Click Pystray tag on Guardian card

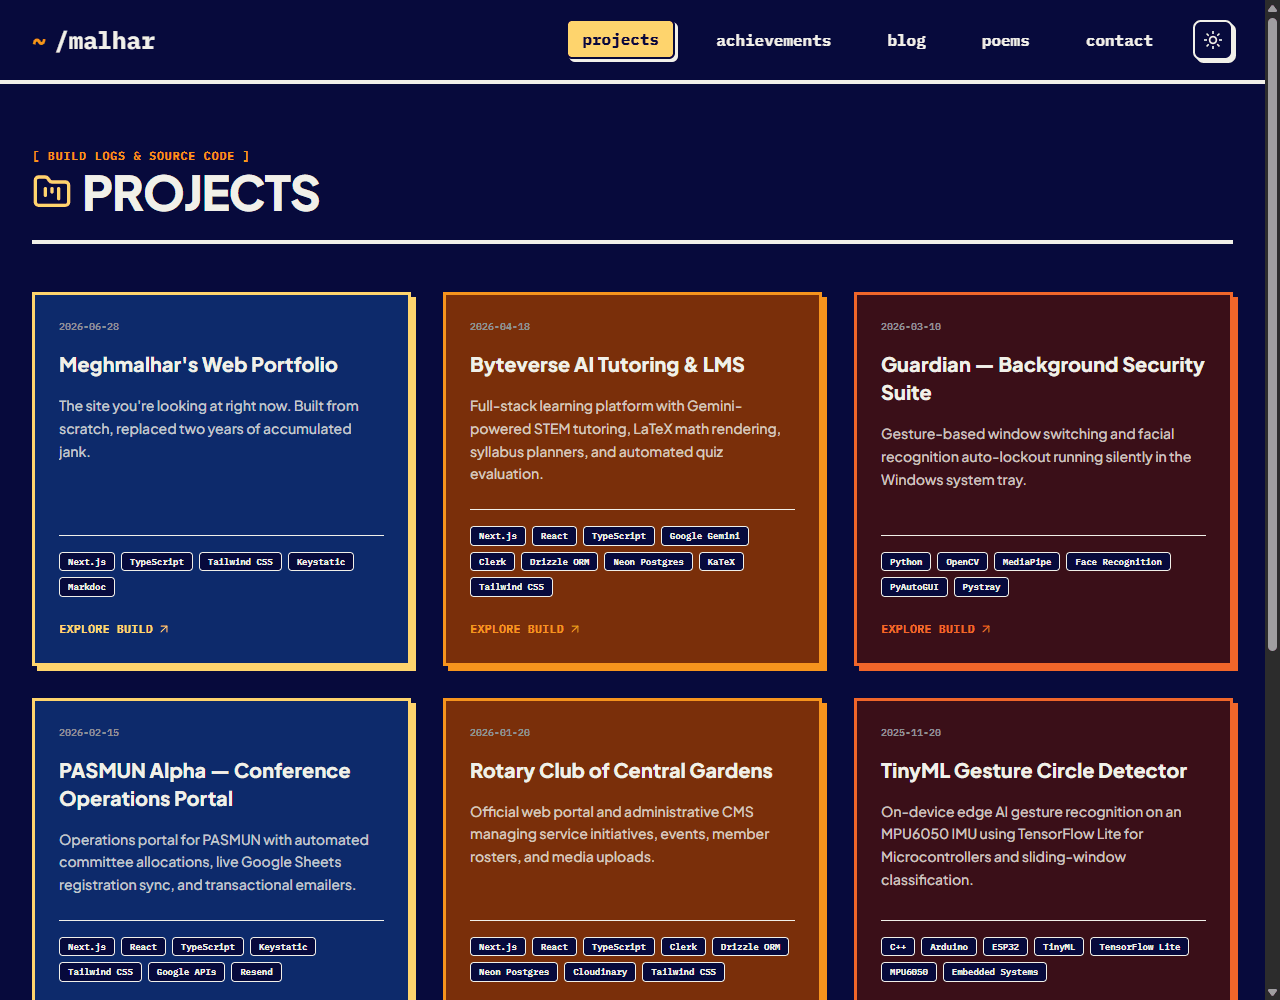(x=981, y=587)
